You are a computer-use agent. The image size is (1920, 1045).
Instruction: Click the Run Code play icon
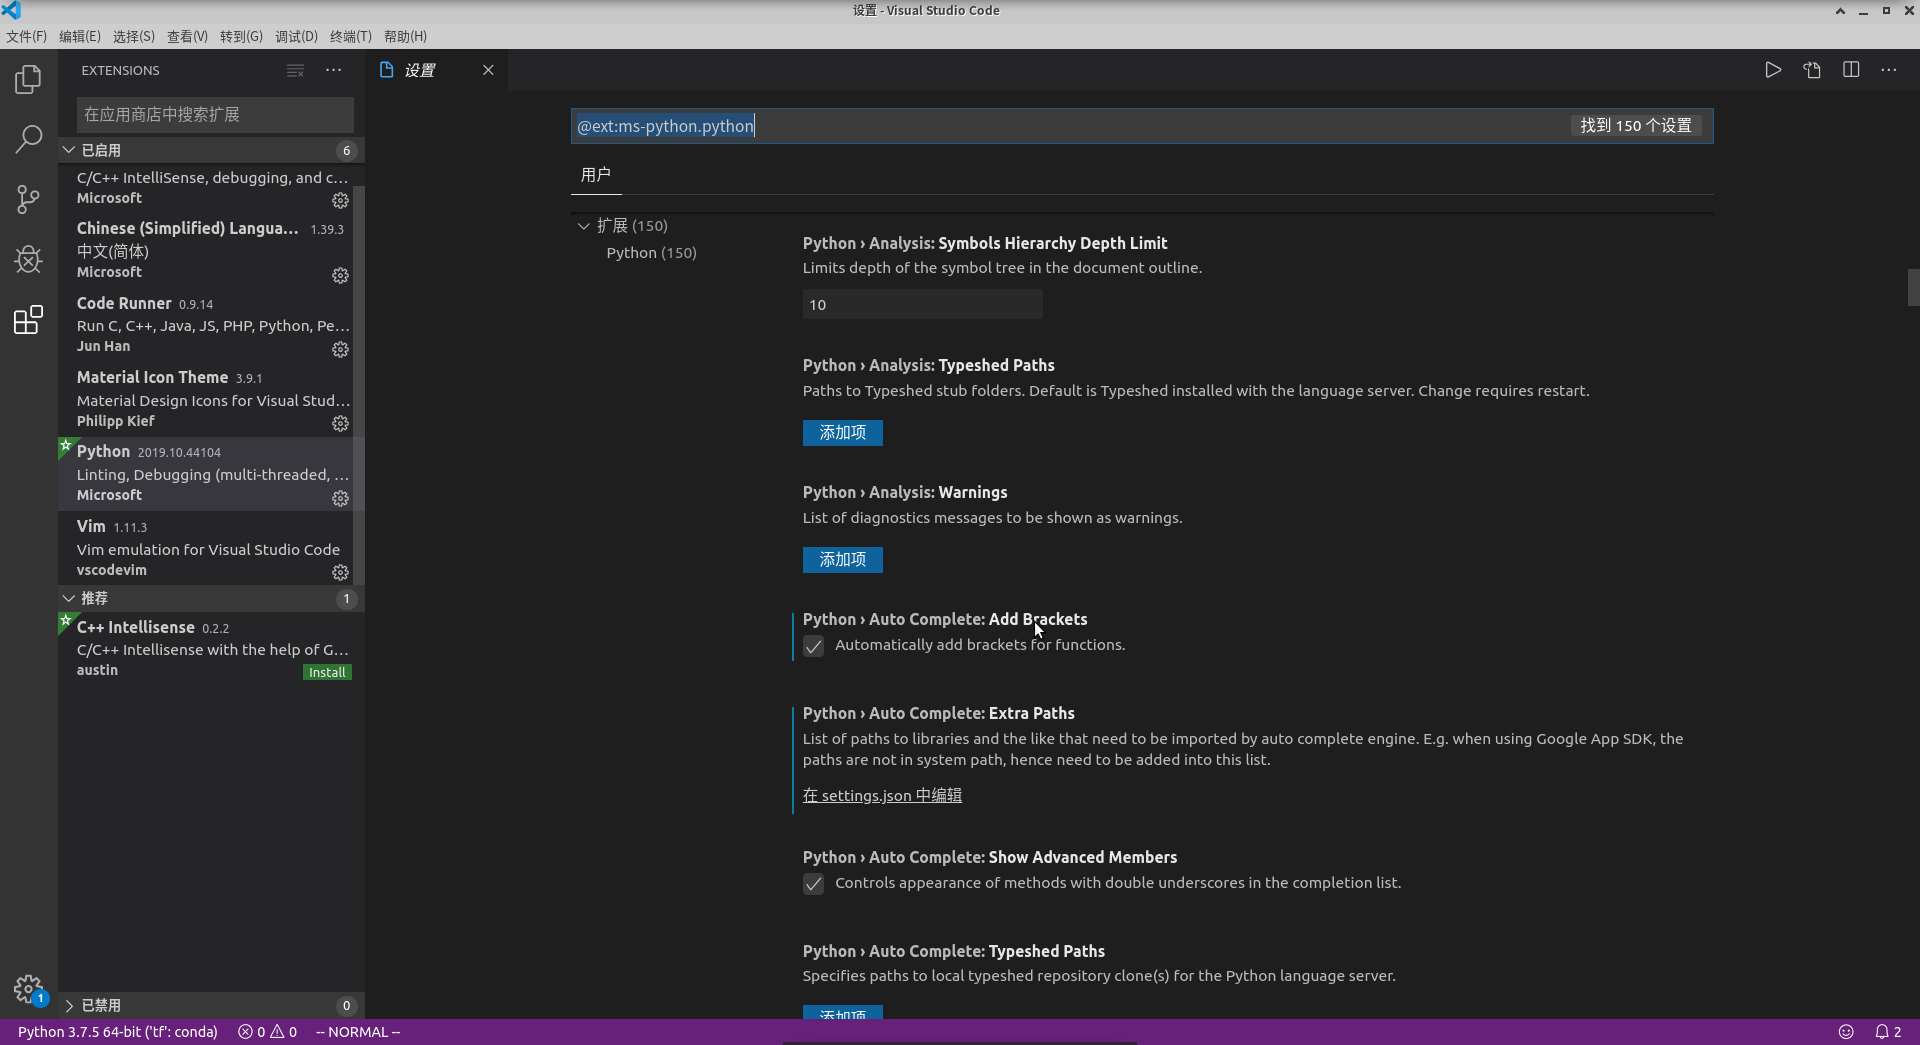click(x=1773, y=70)
